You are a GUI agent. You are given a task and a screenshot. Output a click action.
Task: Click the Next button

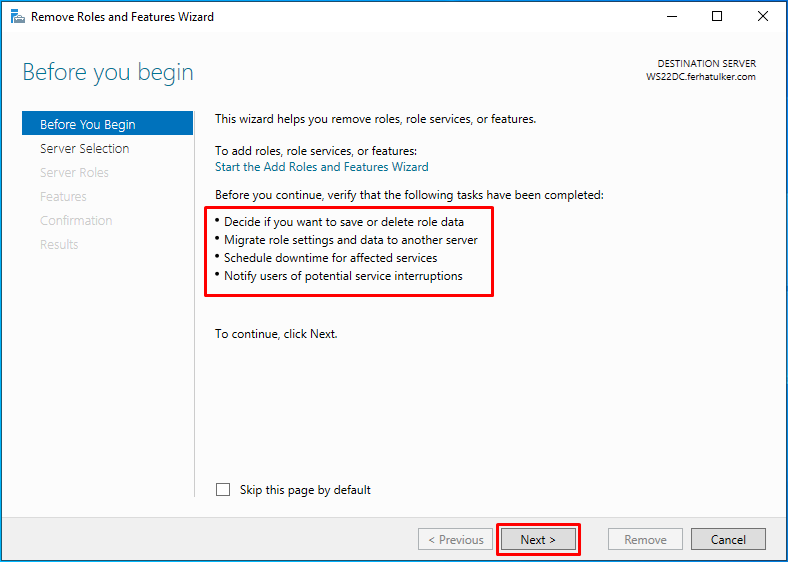tap(538, 539)
